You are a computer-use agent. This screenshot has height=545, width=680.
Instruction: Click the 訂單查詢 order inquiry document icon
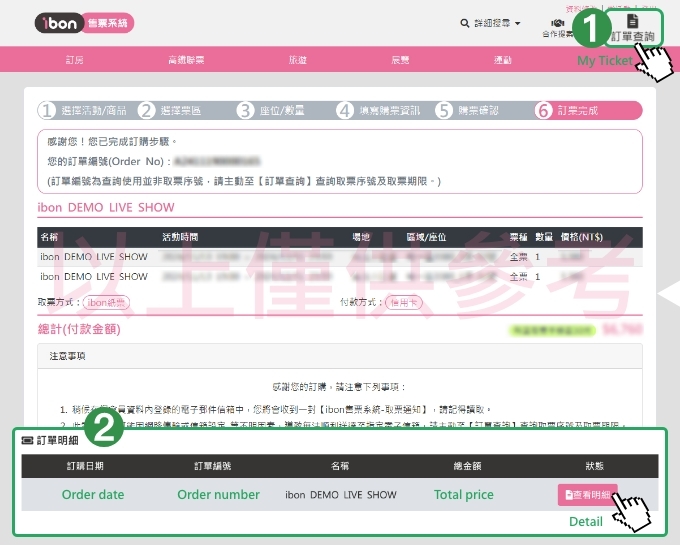pyautogui.click(x=631, y=21)
